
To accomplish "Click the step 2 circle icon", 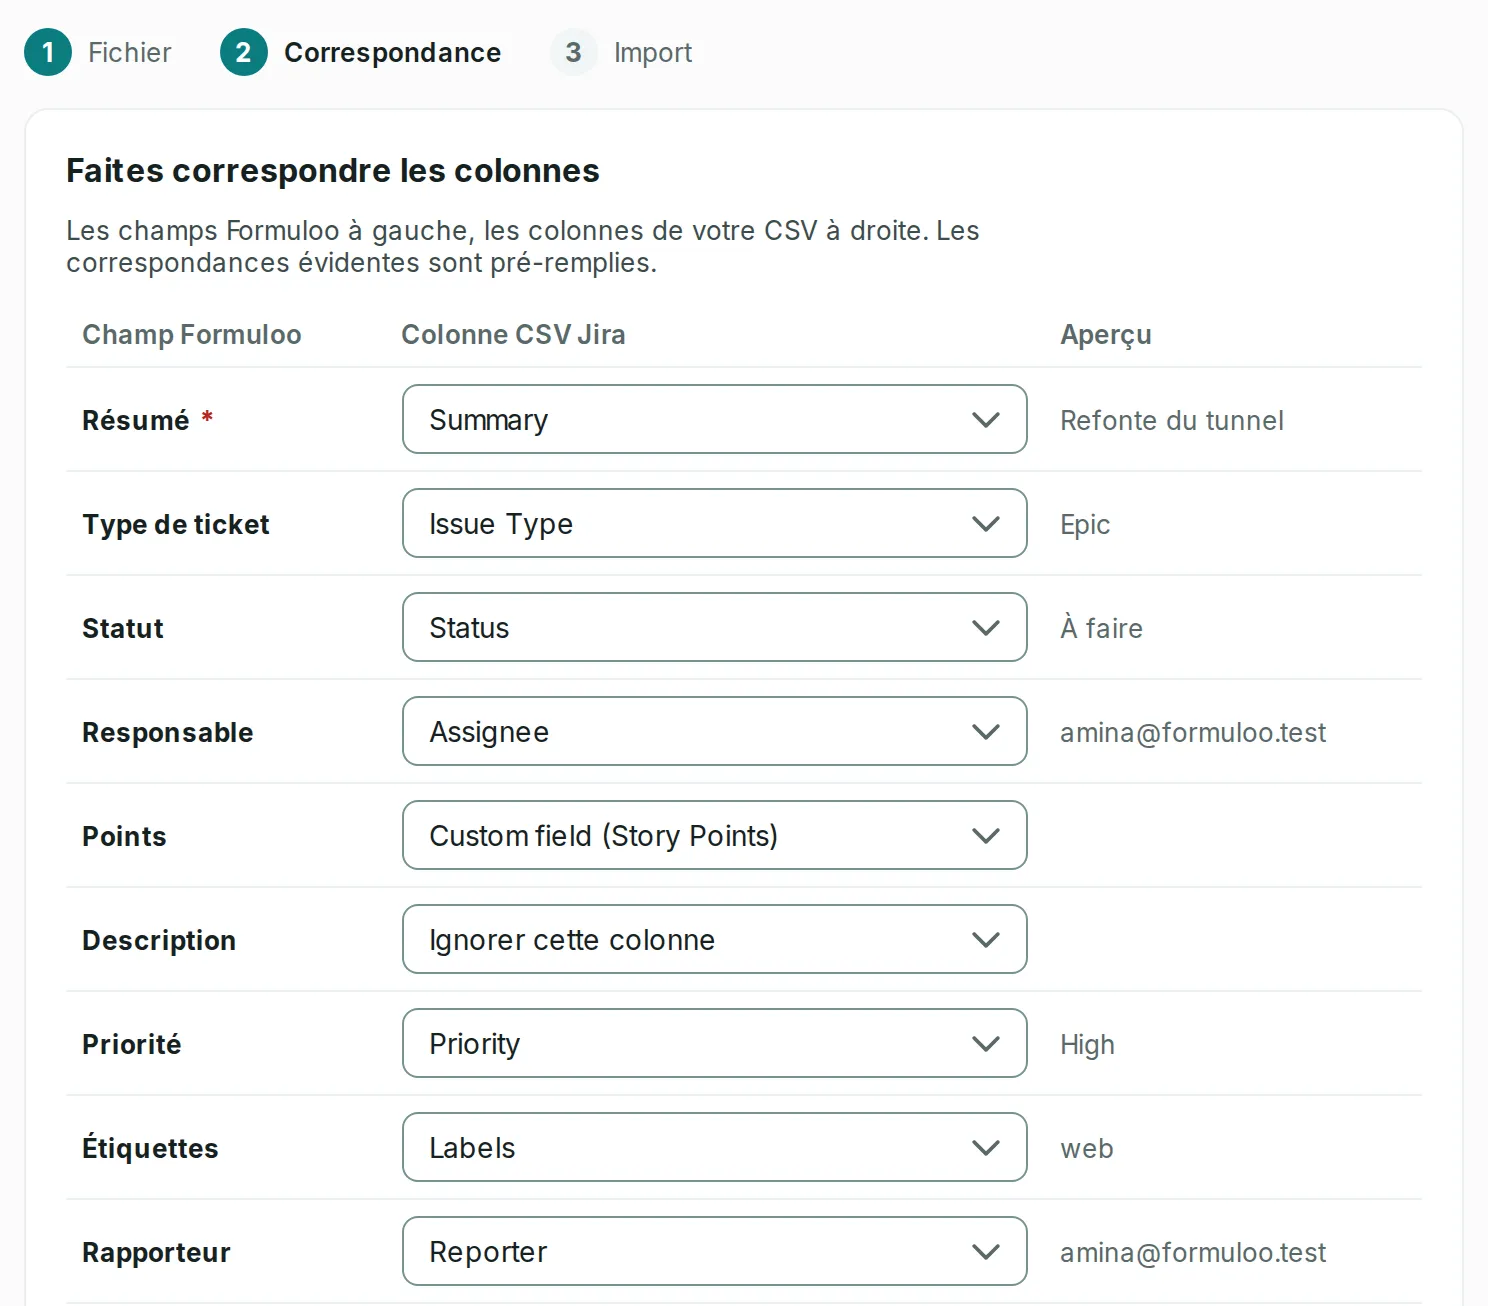I will tap(244, 52).
